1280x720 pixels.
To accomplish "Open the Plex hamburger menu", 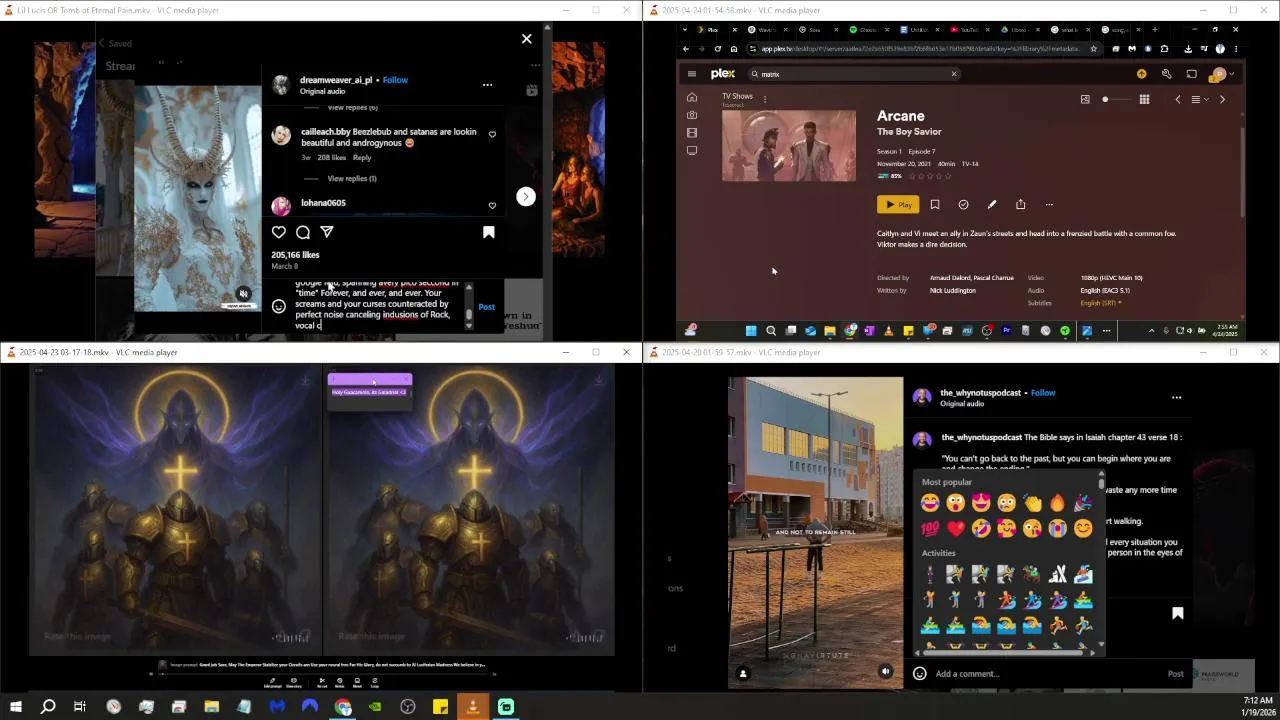I will tap(691, 73).
